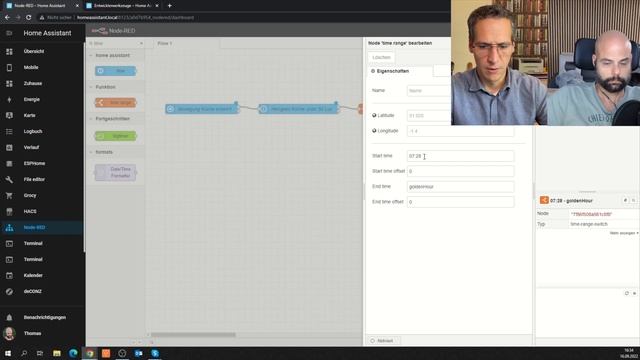The height and width of the screenshot is (360, 640).
Task: Click the Node-RED logo header
Action: click(113, 31)
